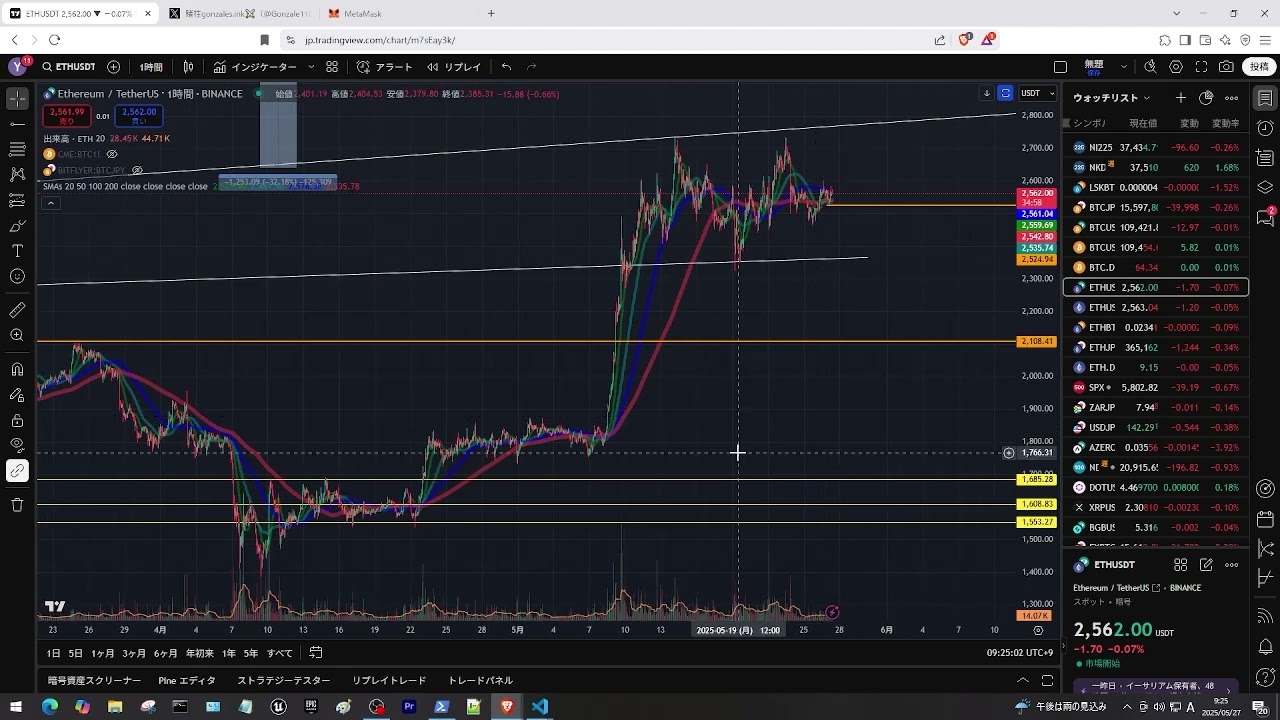Click the orange 2,108.41 price line label

pos(1036,342)
